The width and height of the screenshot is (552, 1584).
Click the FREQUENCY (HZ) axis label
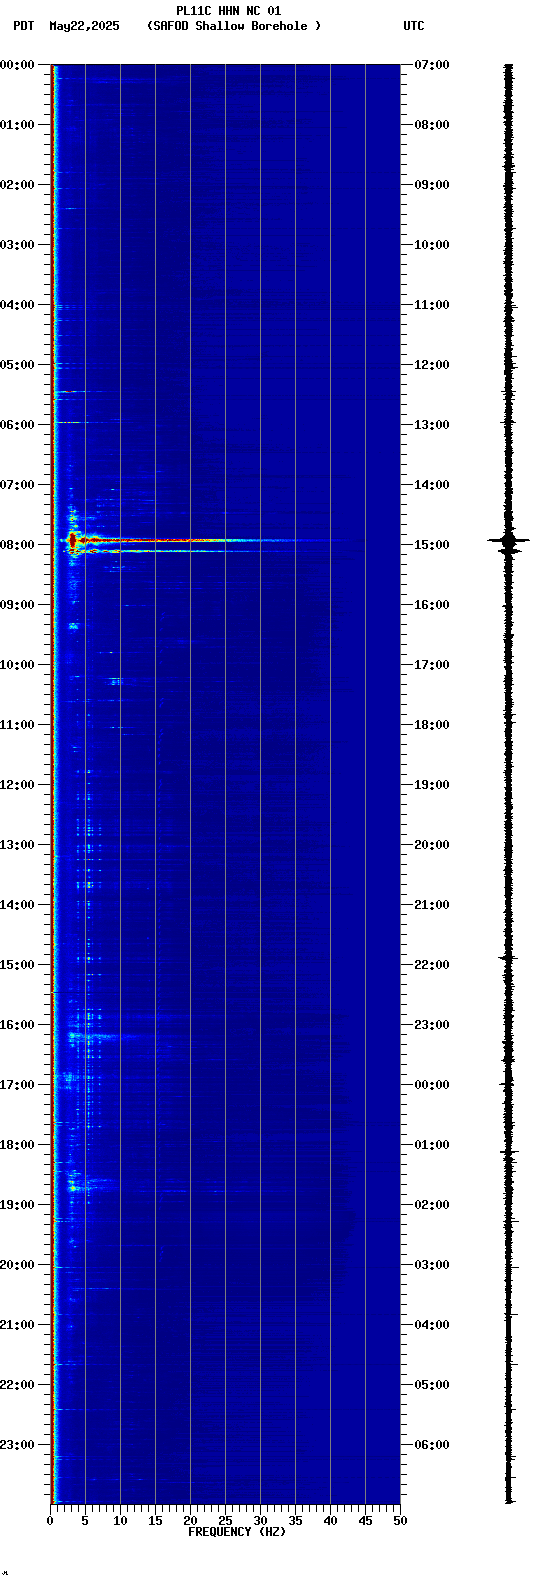237,1532
